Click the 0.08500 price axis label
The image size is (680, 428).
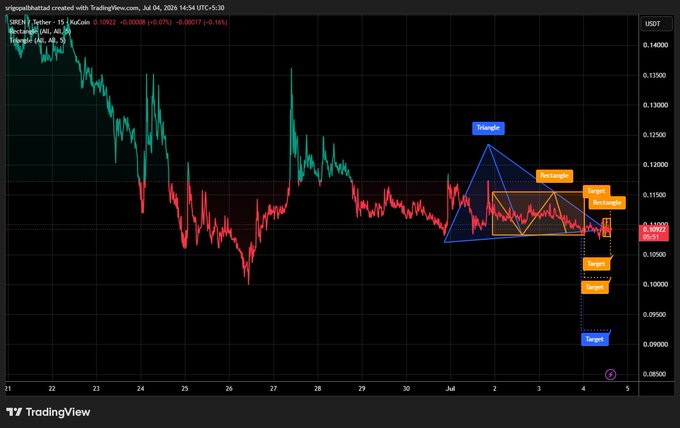point(655,374)
